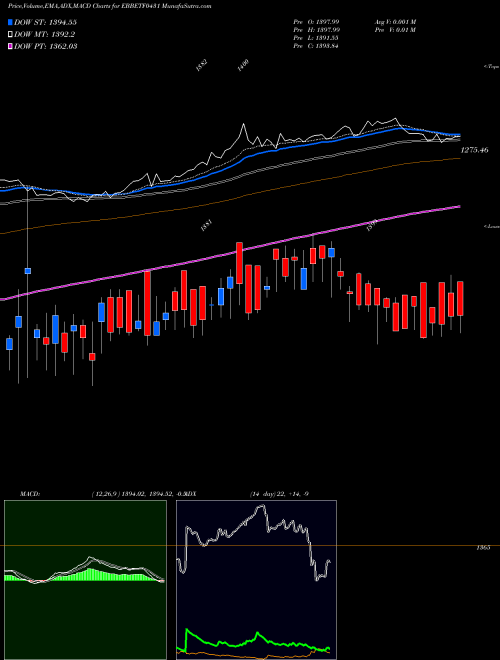Select the 'Pre L: 1391.55' value
Viewport: 500px width, 660px height.
pyautogui.click(x=316, y=37)
